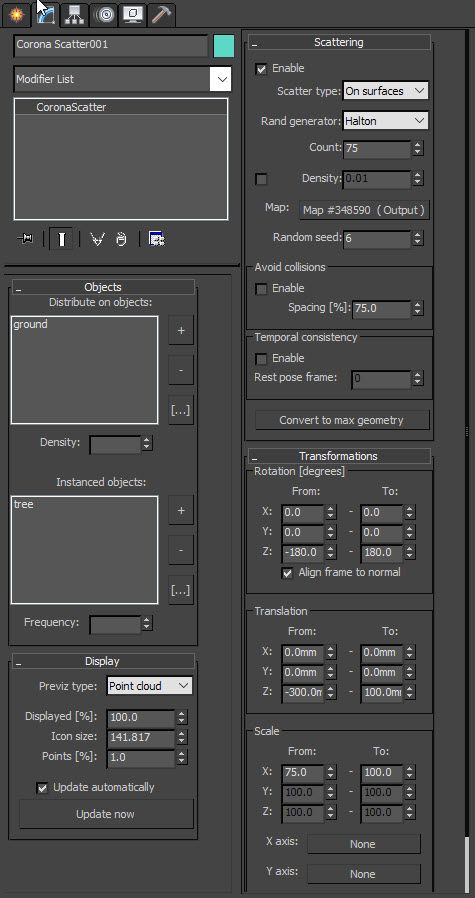Toggle the Density checkbox
Viewport: 475px width, 898px height.
261,179
